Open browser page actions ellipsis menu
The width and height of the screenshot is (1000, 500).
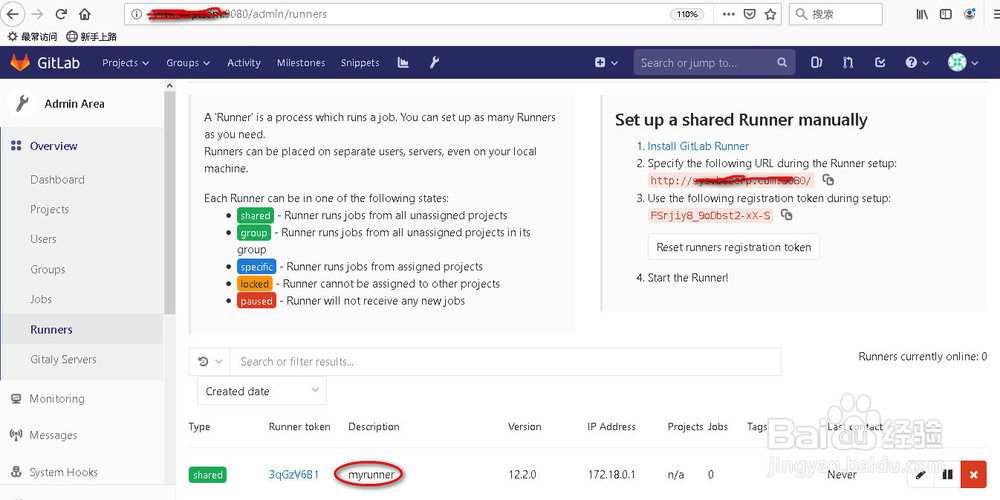click(x=728, y=13)
